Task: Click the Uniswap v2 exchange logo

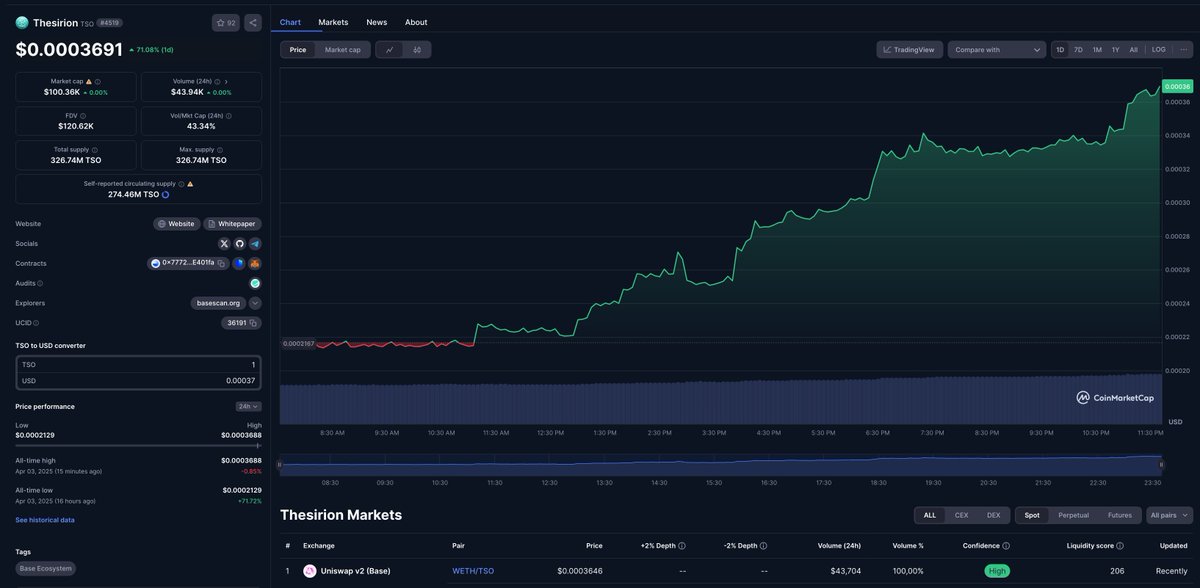Action: tap(310, 571)
